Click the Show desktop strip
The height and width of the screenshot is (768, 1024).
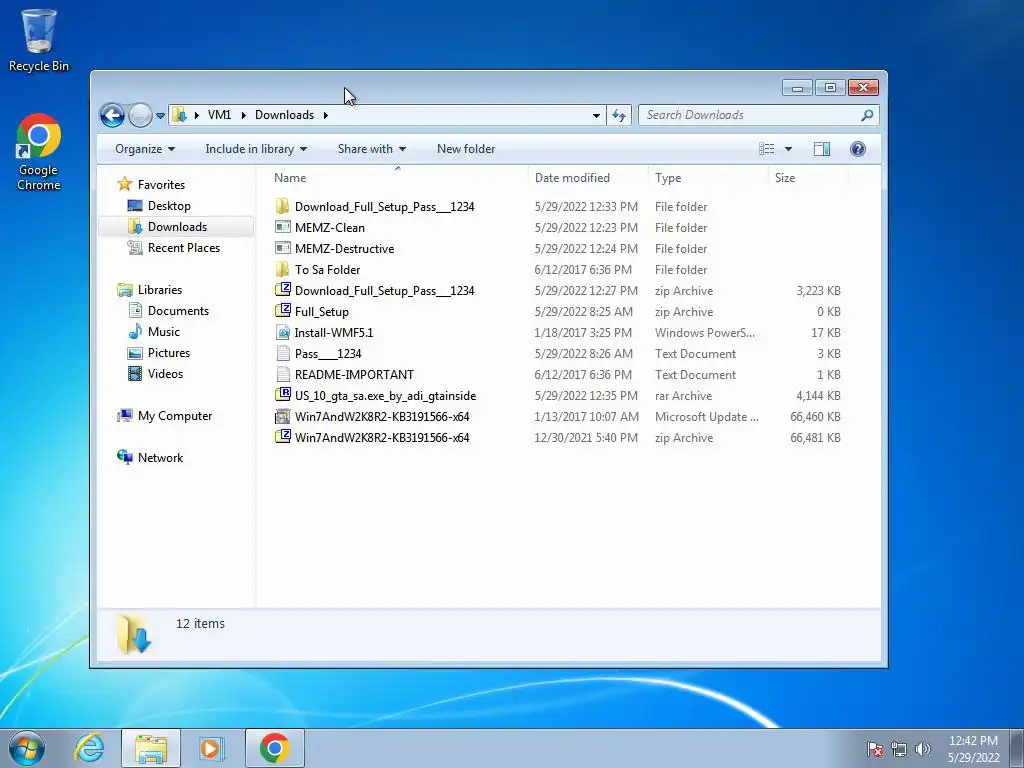click(1017, 748)
